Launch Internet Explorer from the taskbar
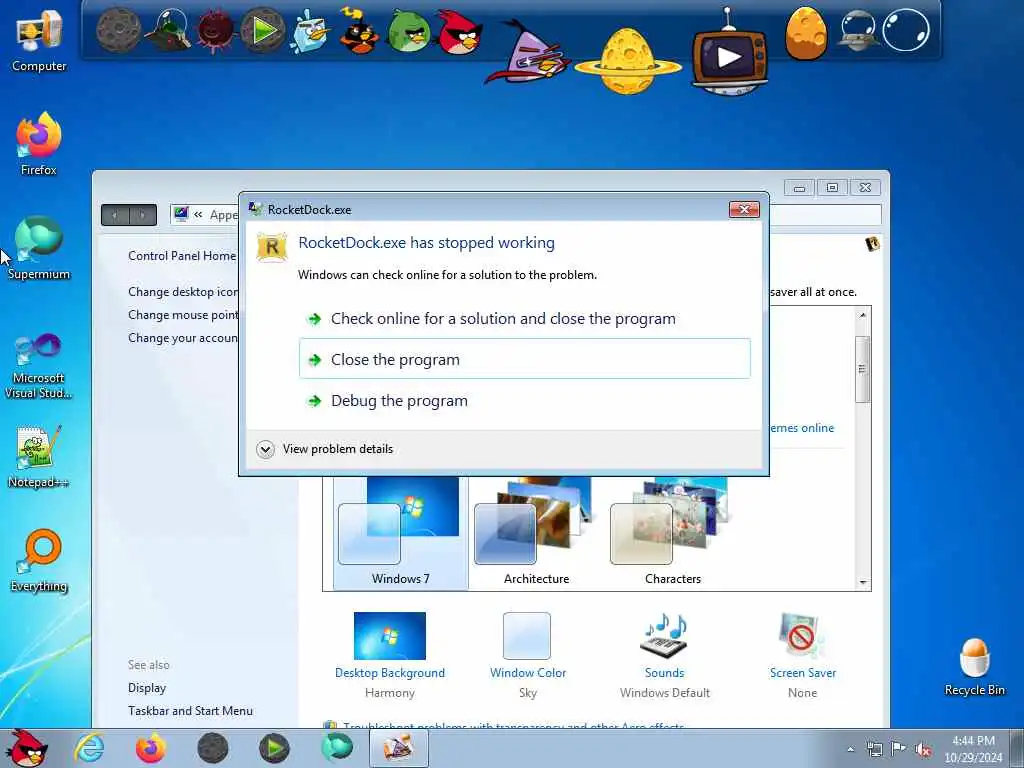 point(89,748)
